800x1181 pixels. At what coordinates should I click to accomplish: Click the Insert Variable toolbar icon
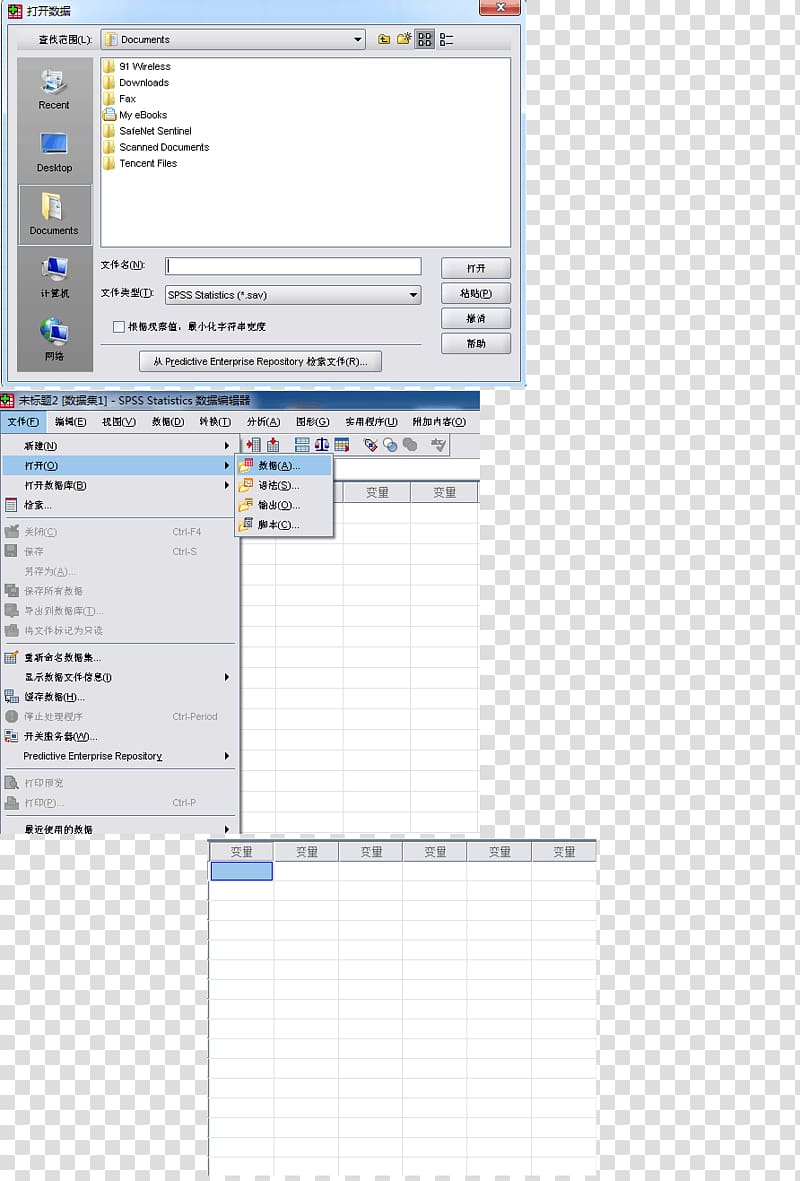[273, 445]
